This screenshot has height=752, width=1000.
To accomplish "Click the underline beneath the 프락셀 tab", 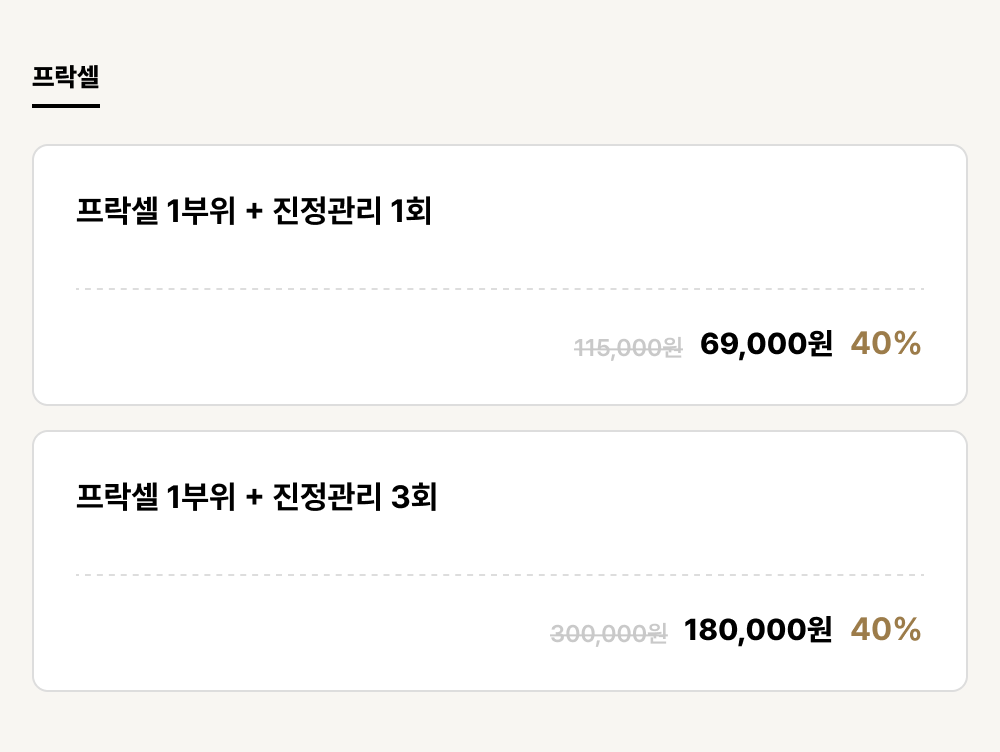I will [66, 106].
